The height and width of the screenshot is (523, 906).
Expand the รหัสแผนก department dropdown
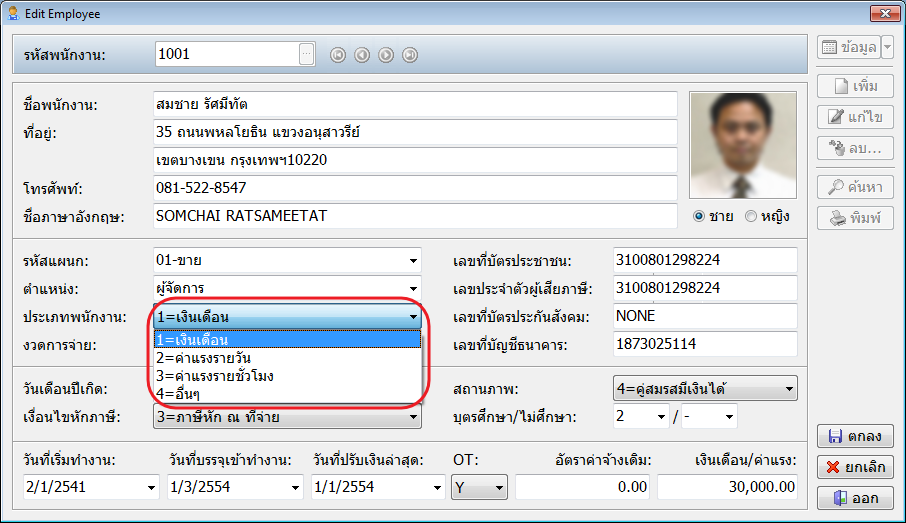(413, 262)
